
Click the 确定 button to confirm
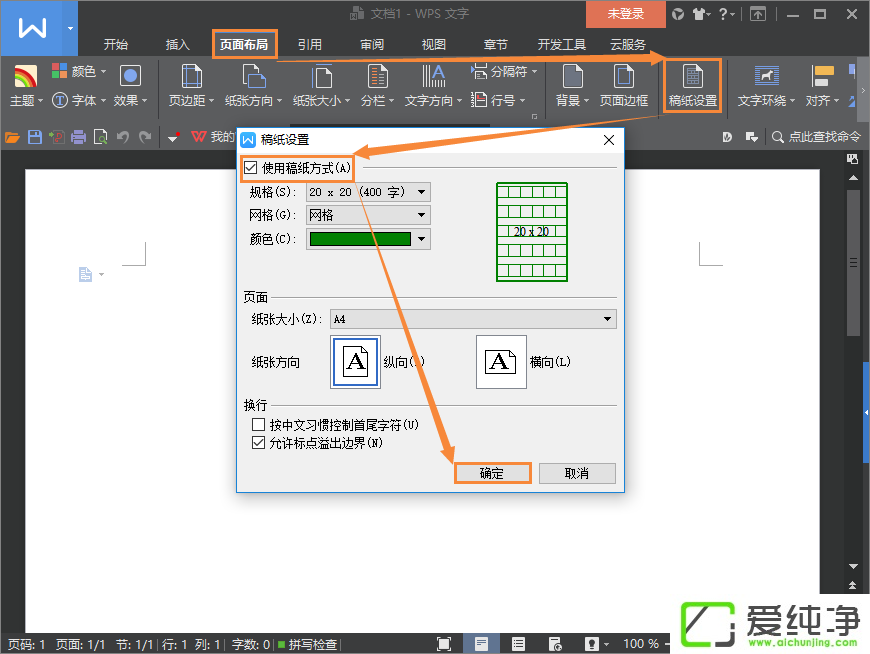pos(492,472)
